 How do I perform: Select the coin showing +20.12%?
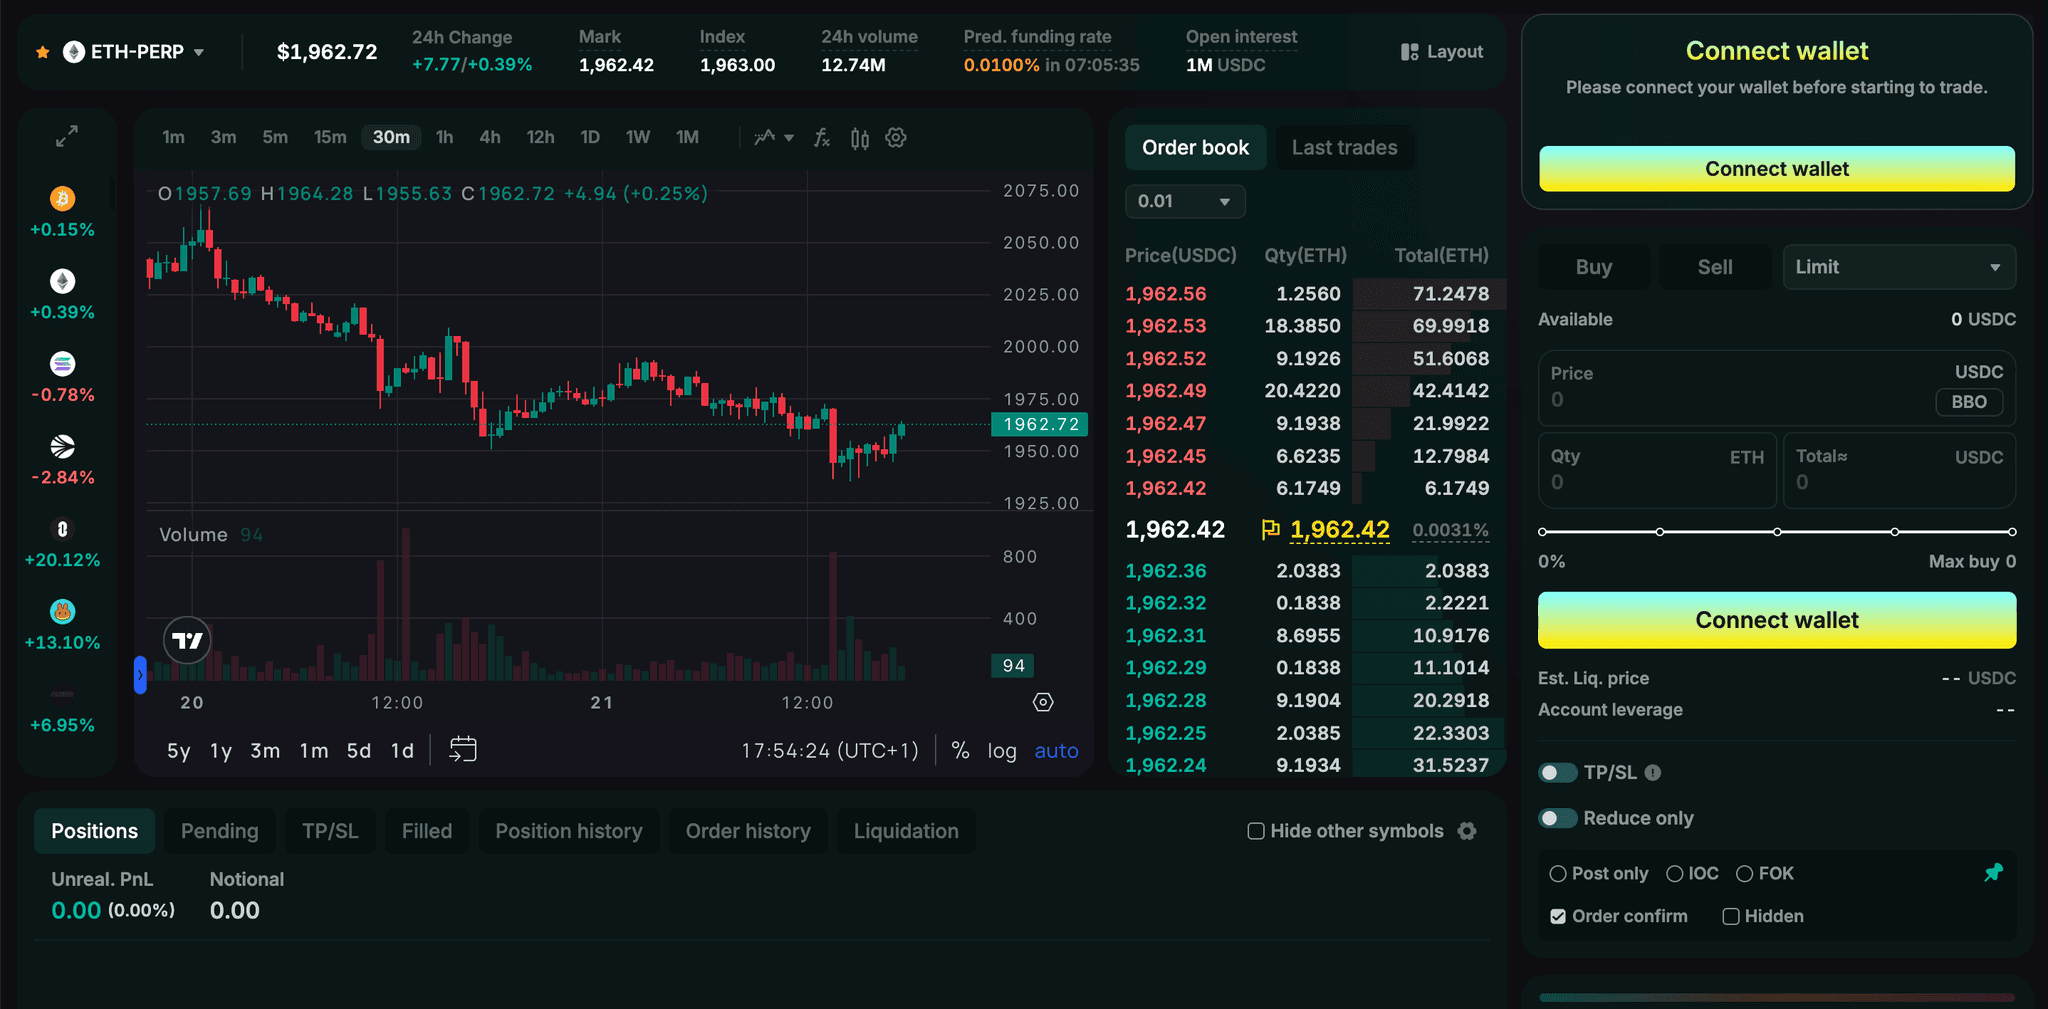(x=63, y=529)
